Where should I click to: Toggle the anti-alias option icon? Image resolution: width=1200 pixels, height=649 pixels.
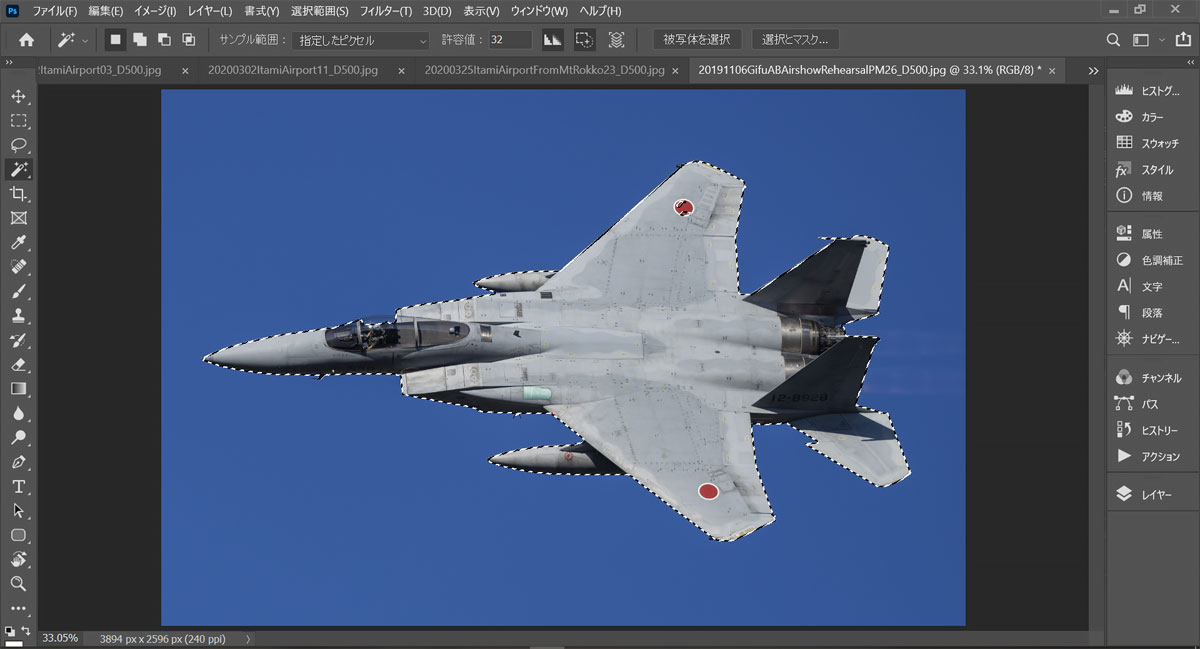[552, 40]
